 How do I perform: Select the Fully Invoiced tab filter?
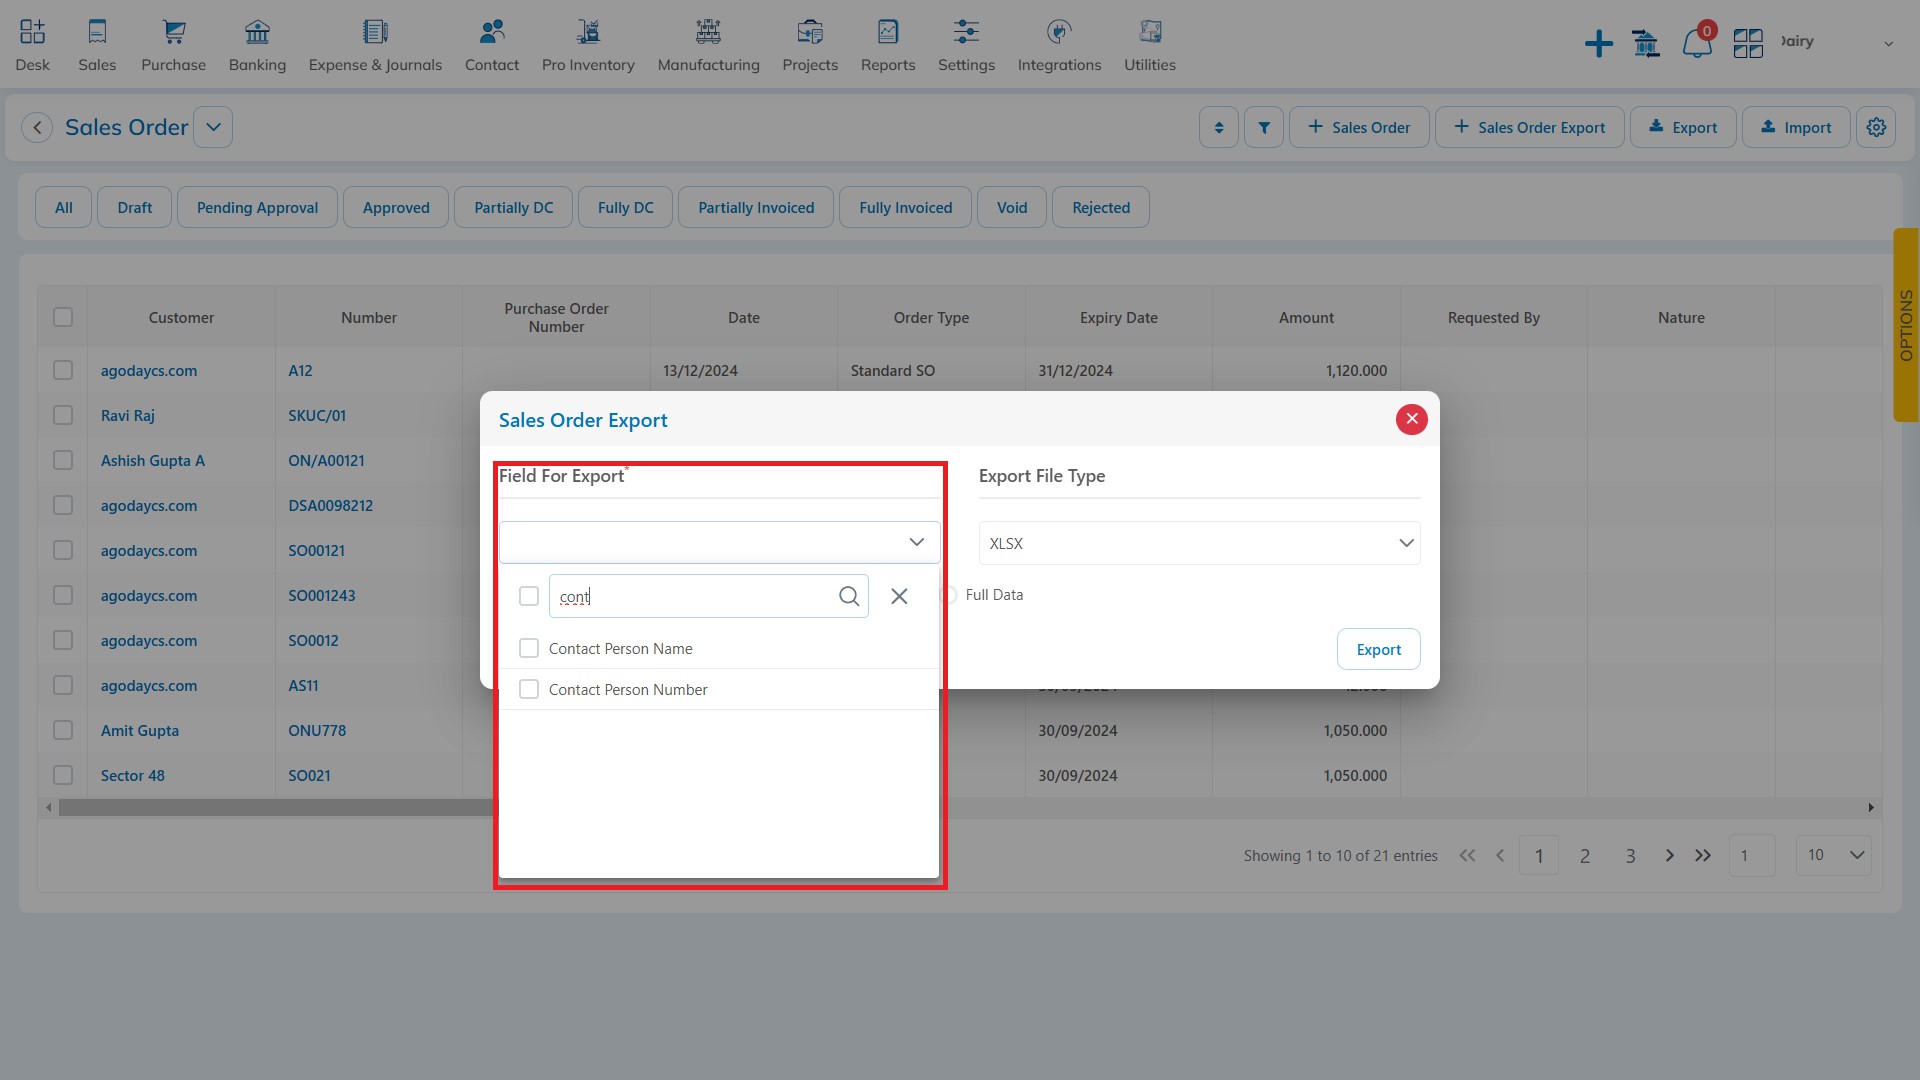tap(906, 207)
